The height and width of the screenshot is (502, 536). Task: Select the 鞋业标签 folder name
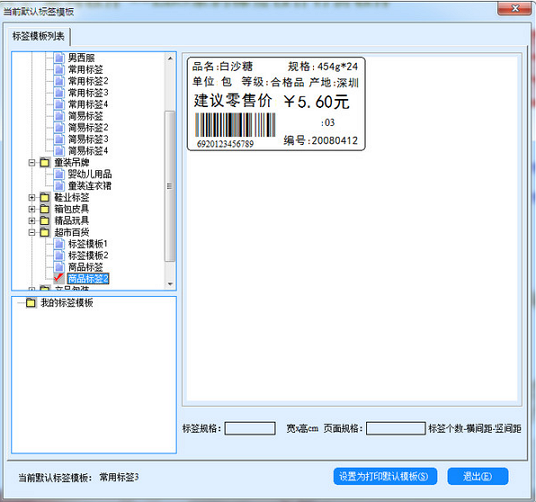tap(71, 197)
